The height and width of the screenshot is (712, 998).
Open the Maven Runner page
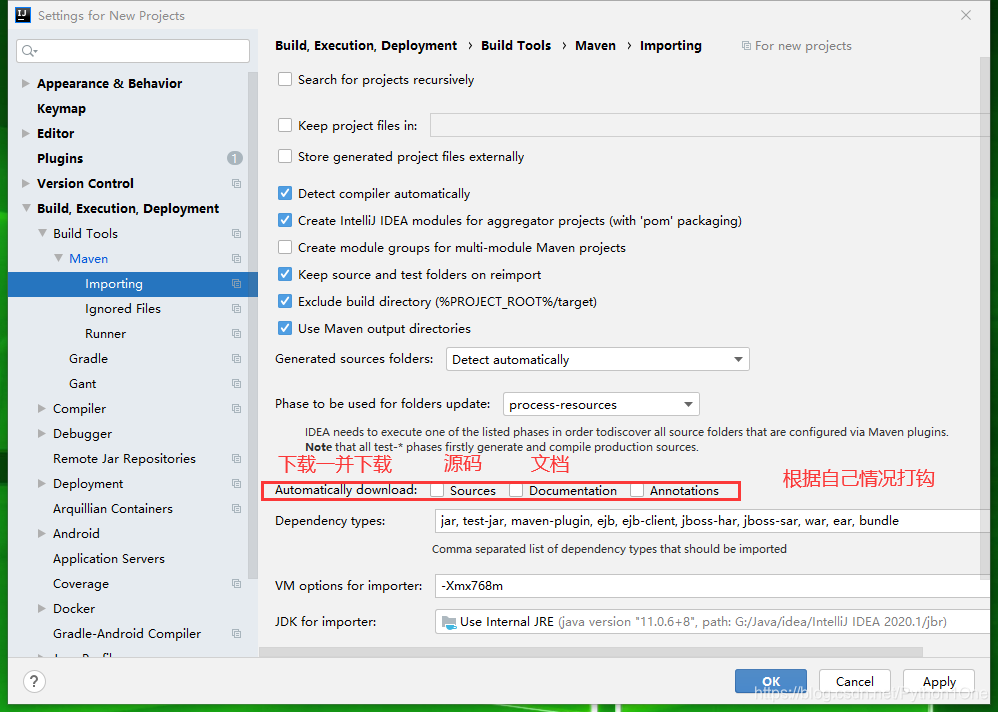(x=106, y=333)
